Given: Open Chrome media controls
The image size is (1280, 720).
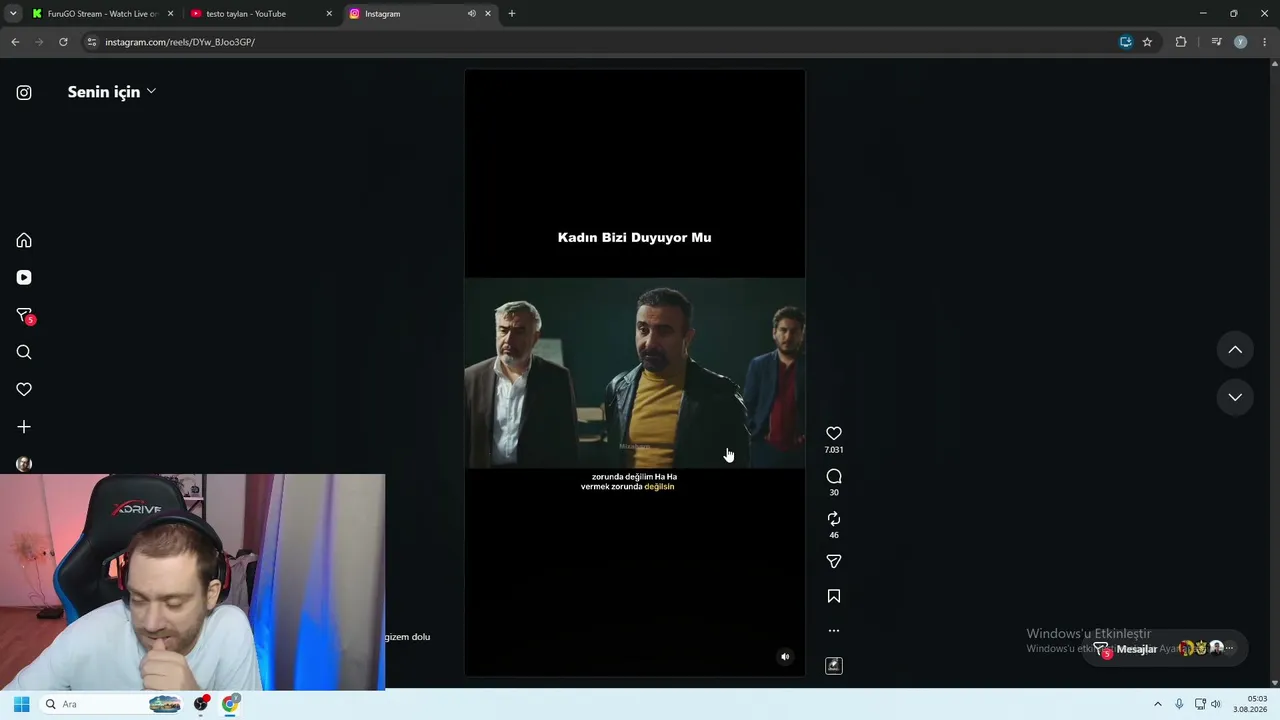Looking at the screenshot, I should click(x=1216, y=42).
